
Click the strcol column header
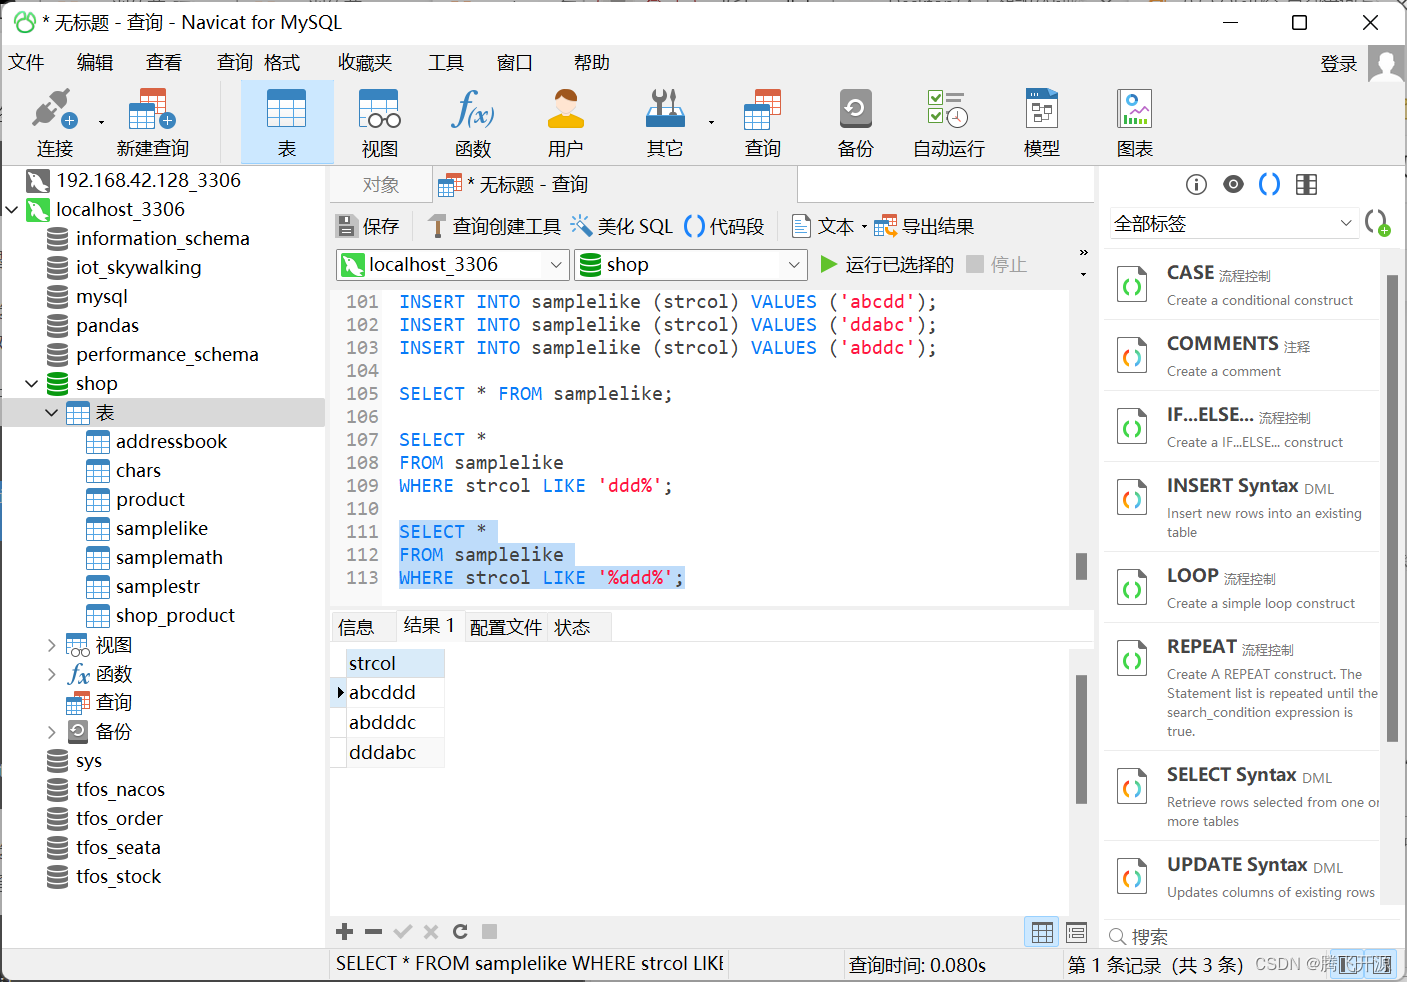395,663
